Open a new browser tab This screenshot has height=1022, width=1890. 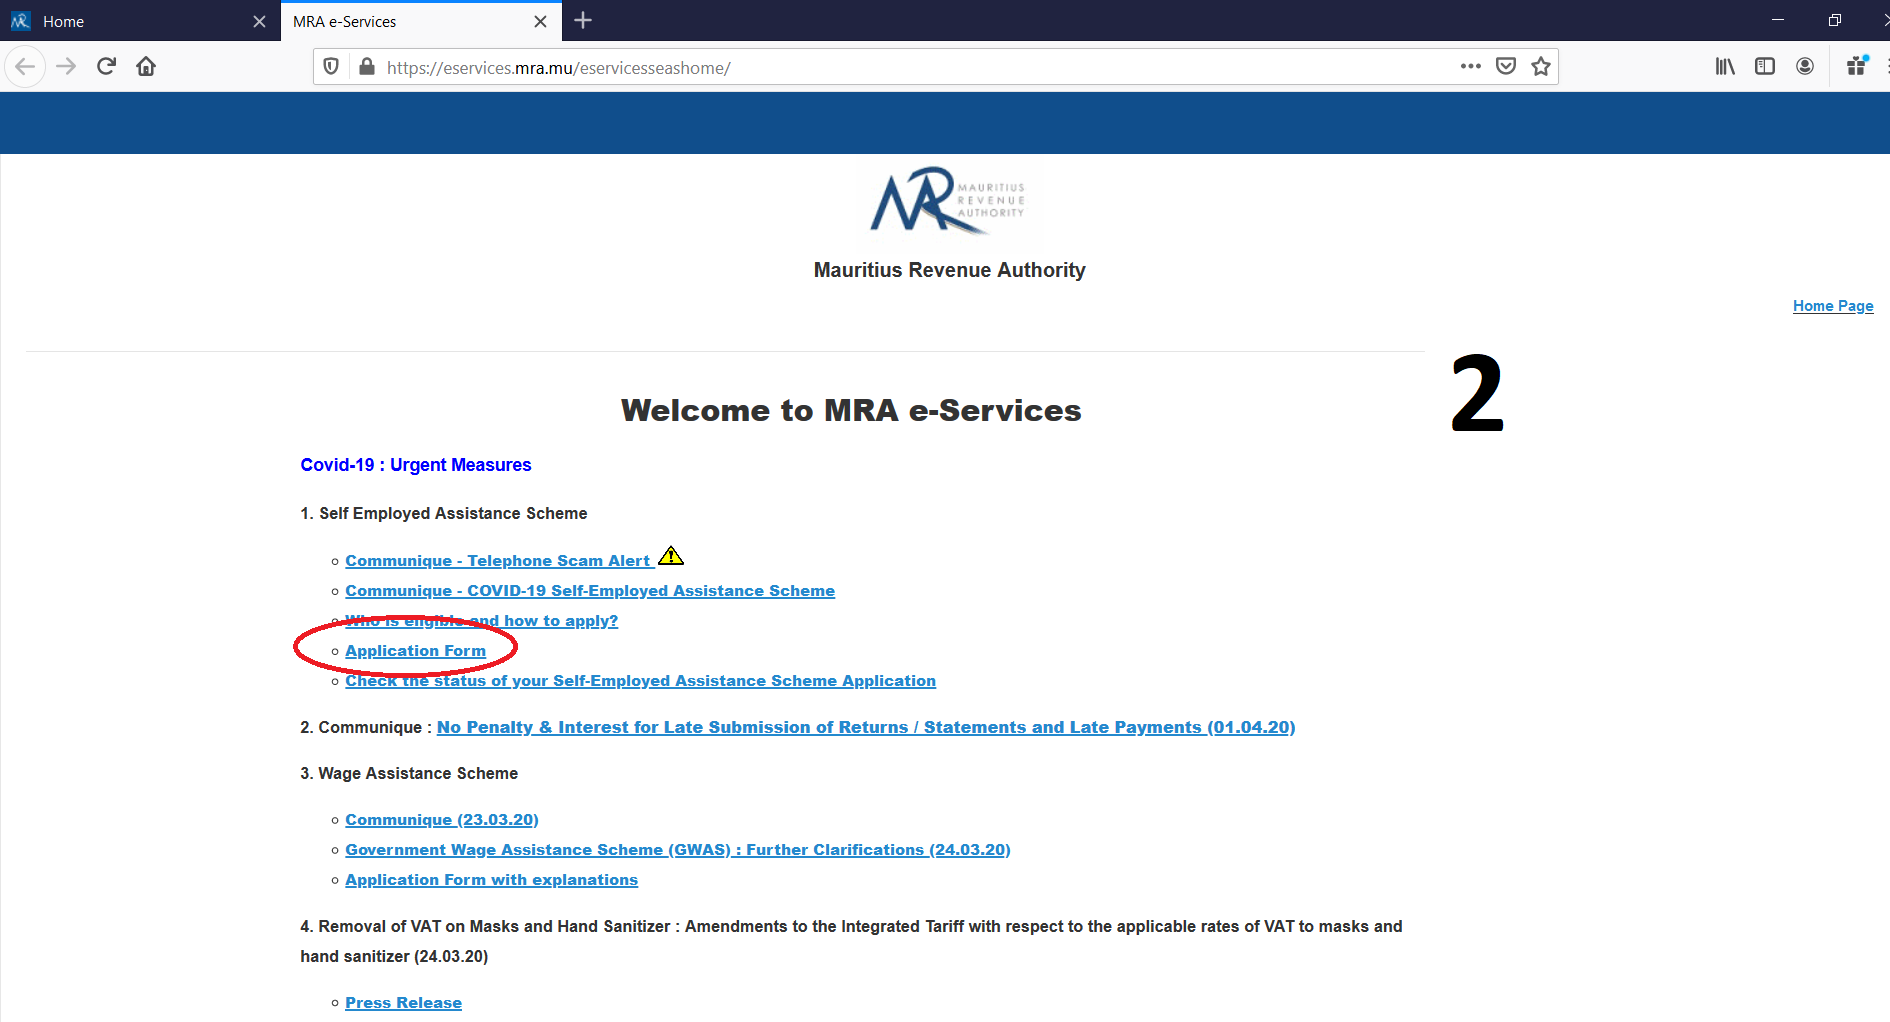click(x=583, y=21)
